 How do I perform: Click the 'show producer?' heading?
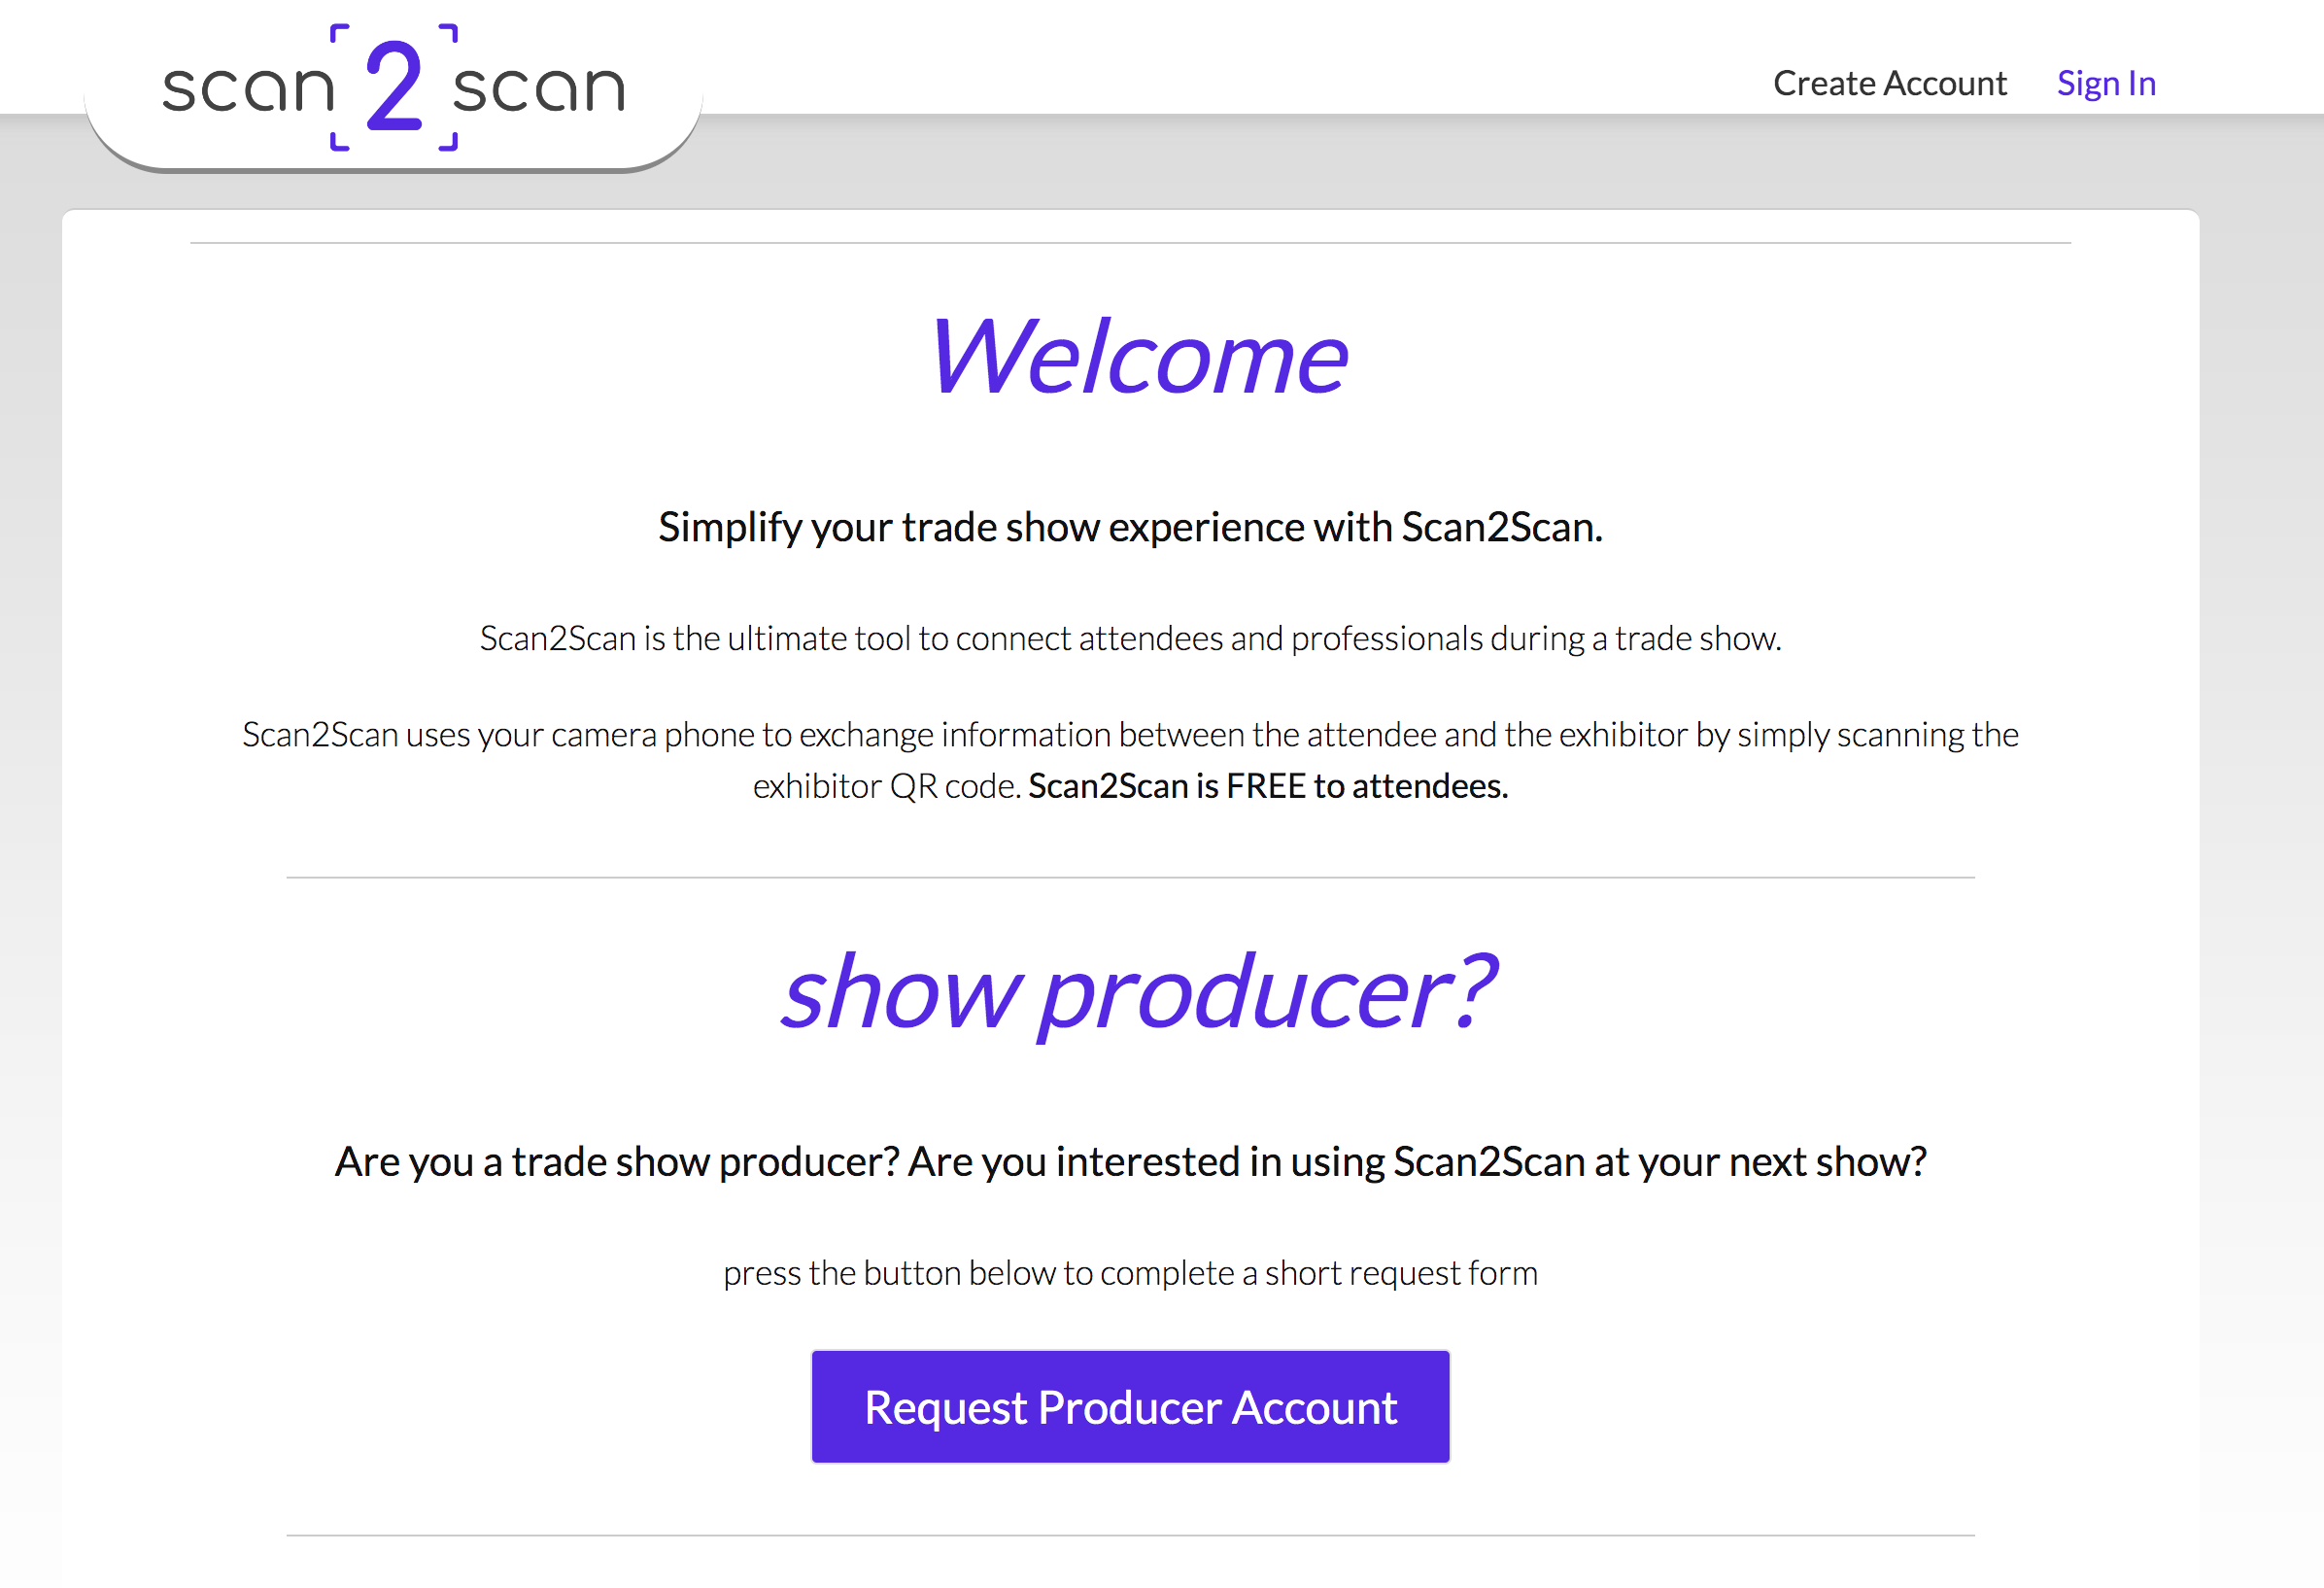(1140, 990)
